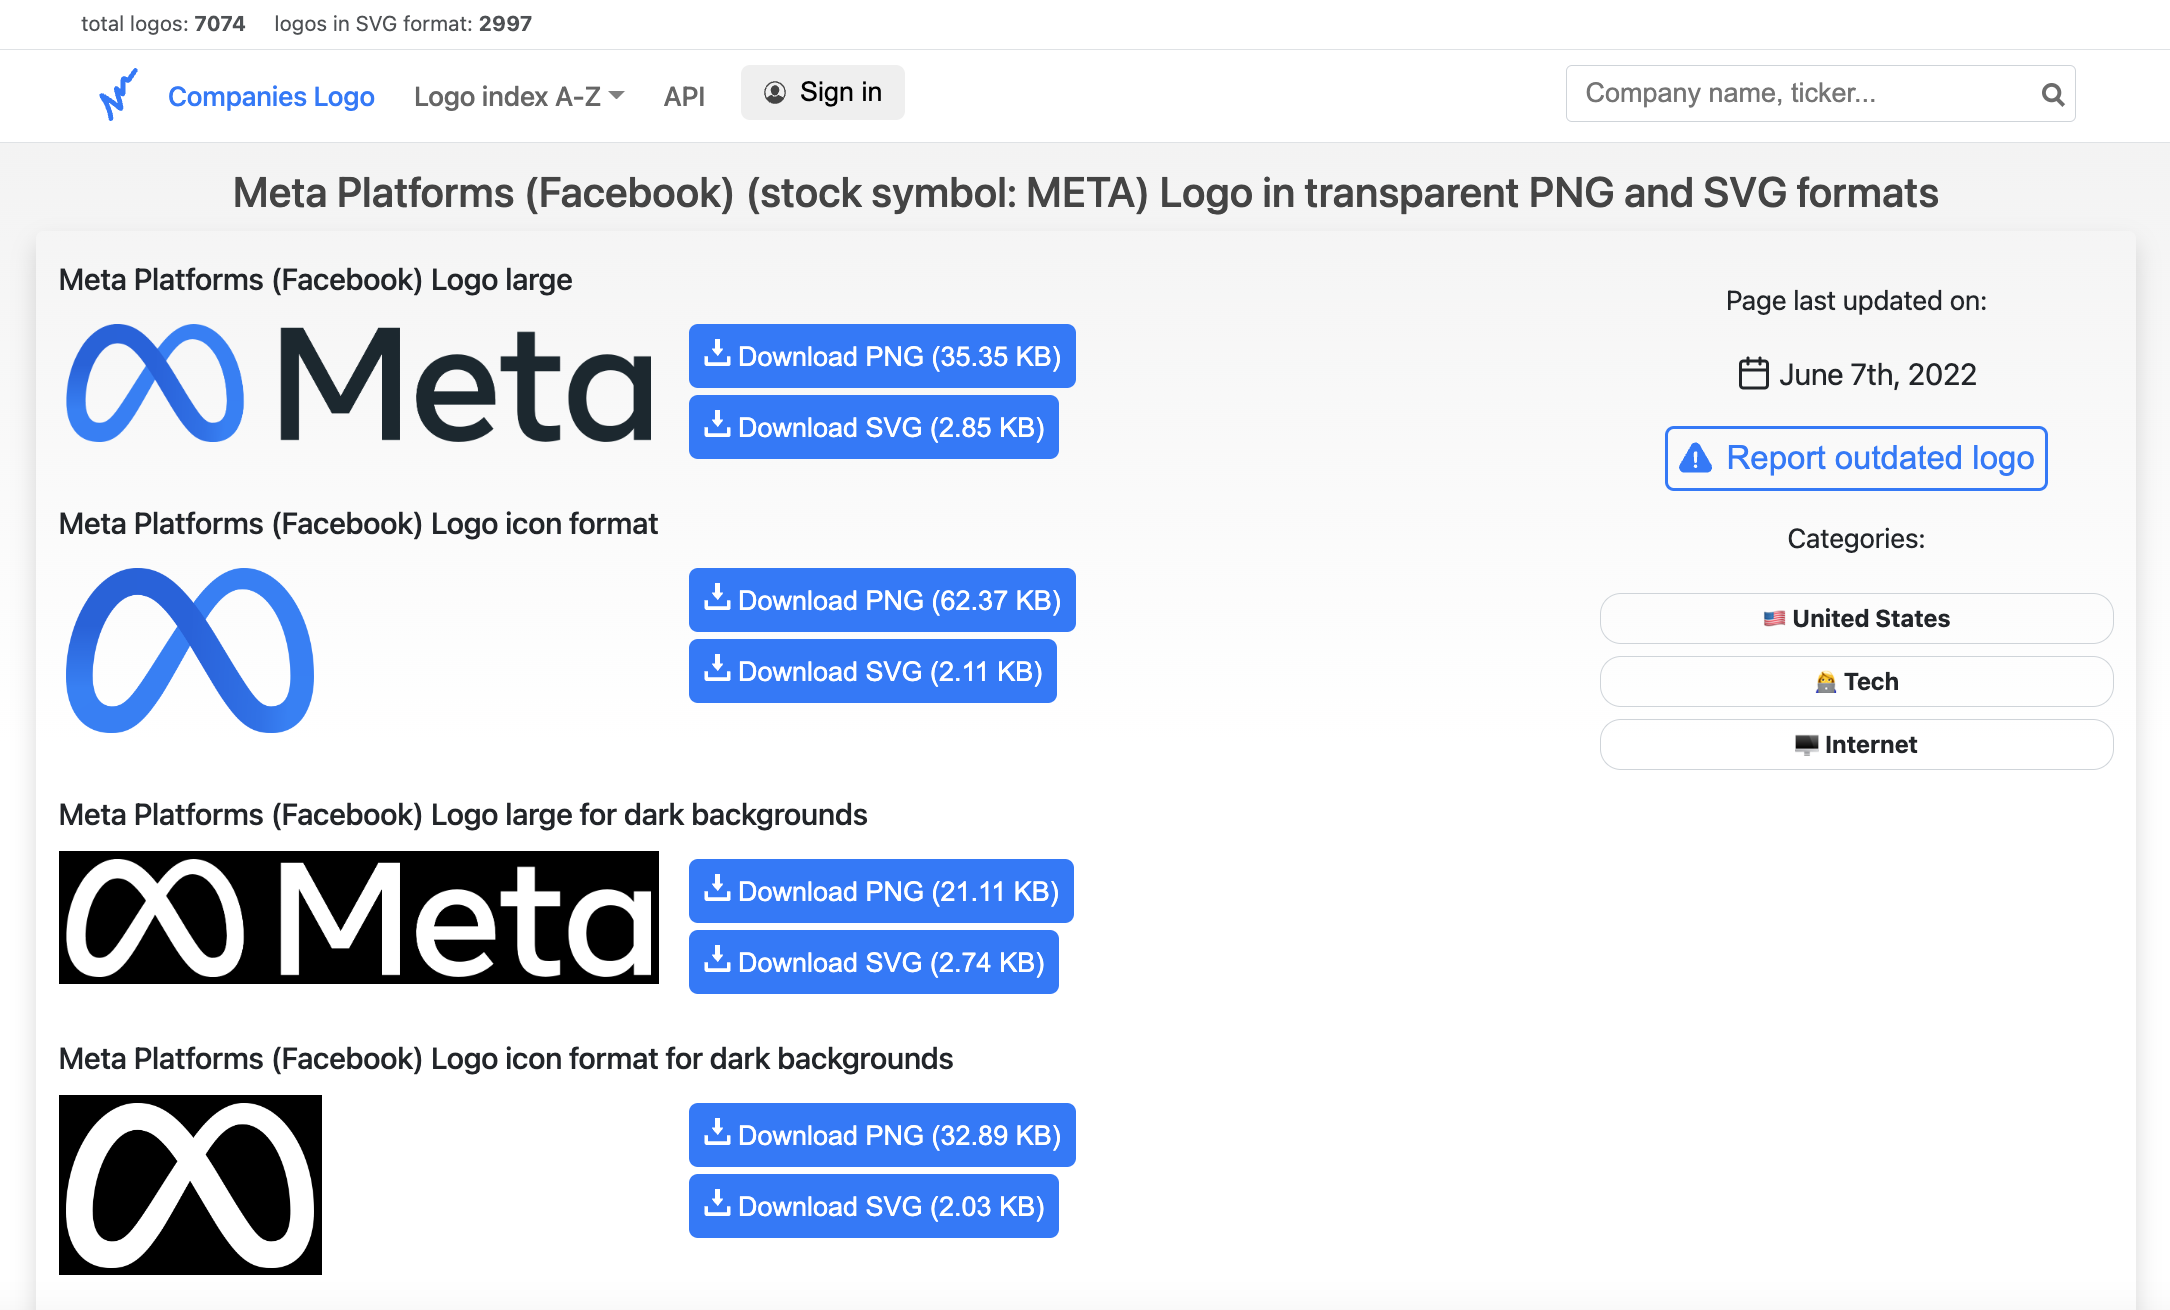Click the calendar icon beside June 7th, 2022
Viewport: 2170px width, 1310px height.
(x=1753, y=374)
